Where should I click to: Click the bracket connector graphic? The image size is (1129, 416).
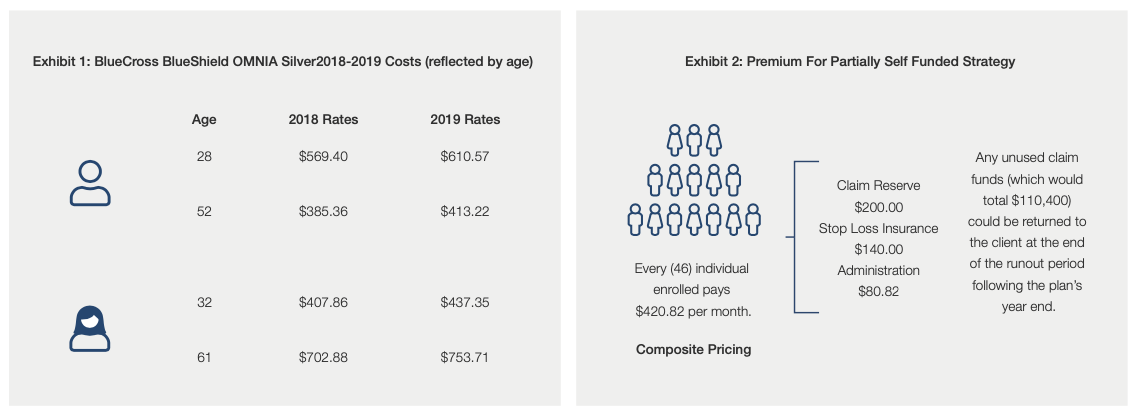click(804, 237)
